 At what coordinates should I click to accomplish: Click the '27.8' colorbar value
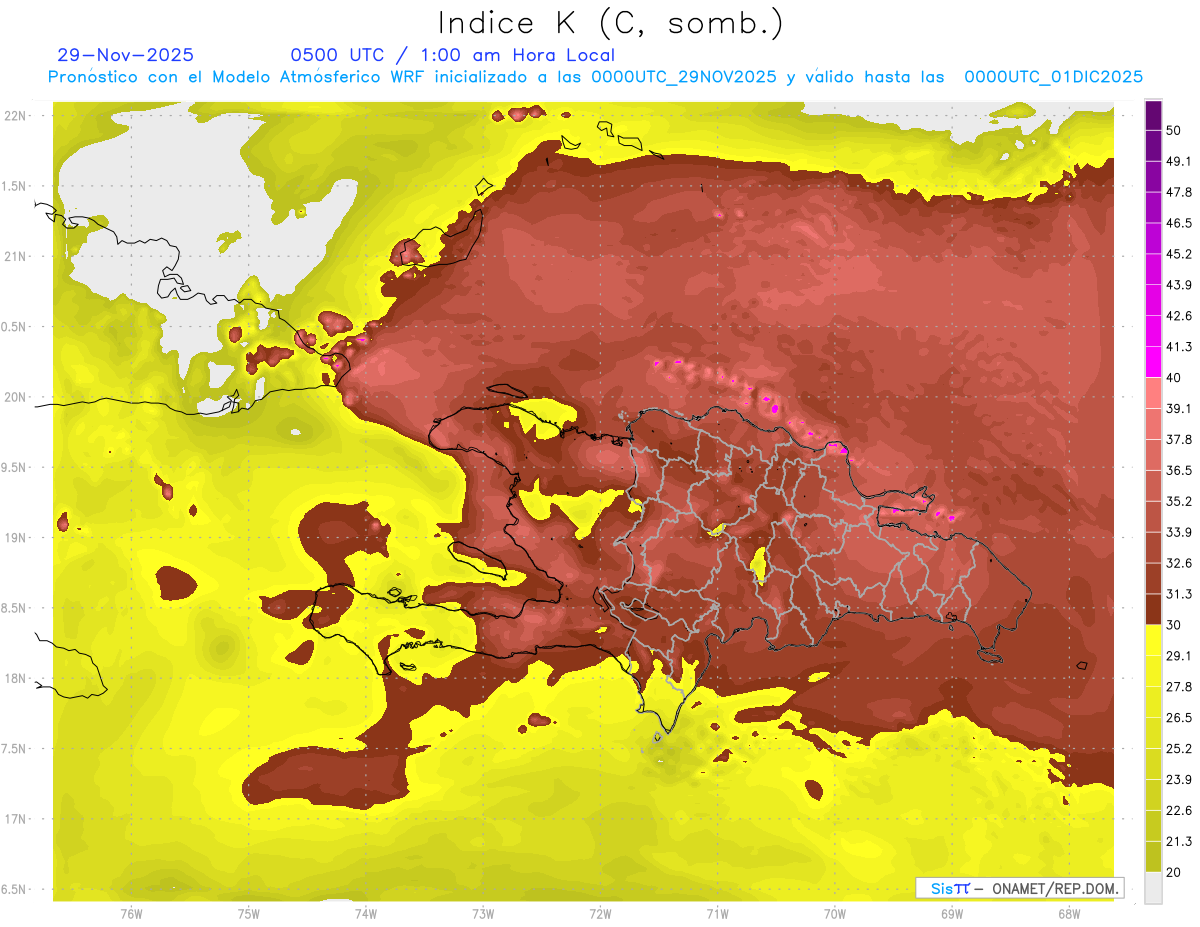pyautogui.click(x=1178, y=687)
